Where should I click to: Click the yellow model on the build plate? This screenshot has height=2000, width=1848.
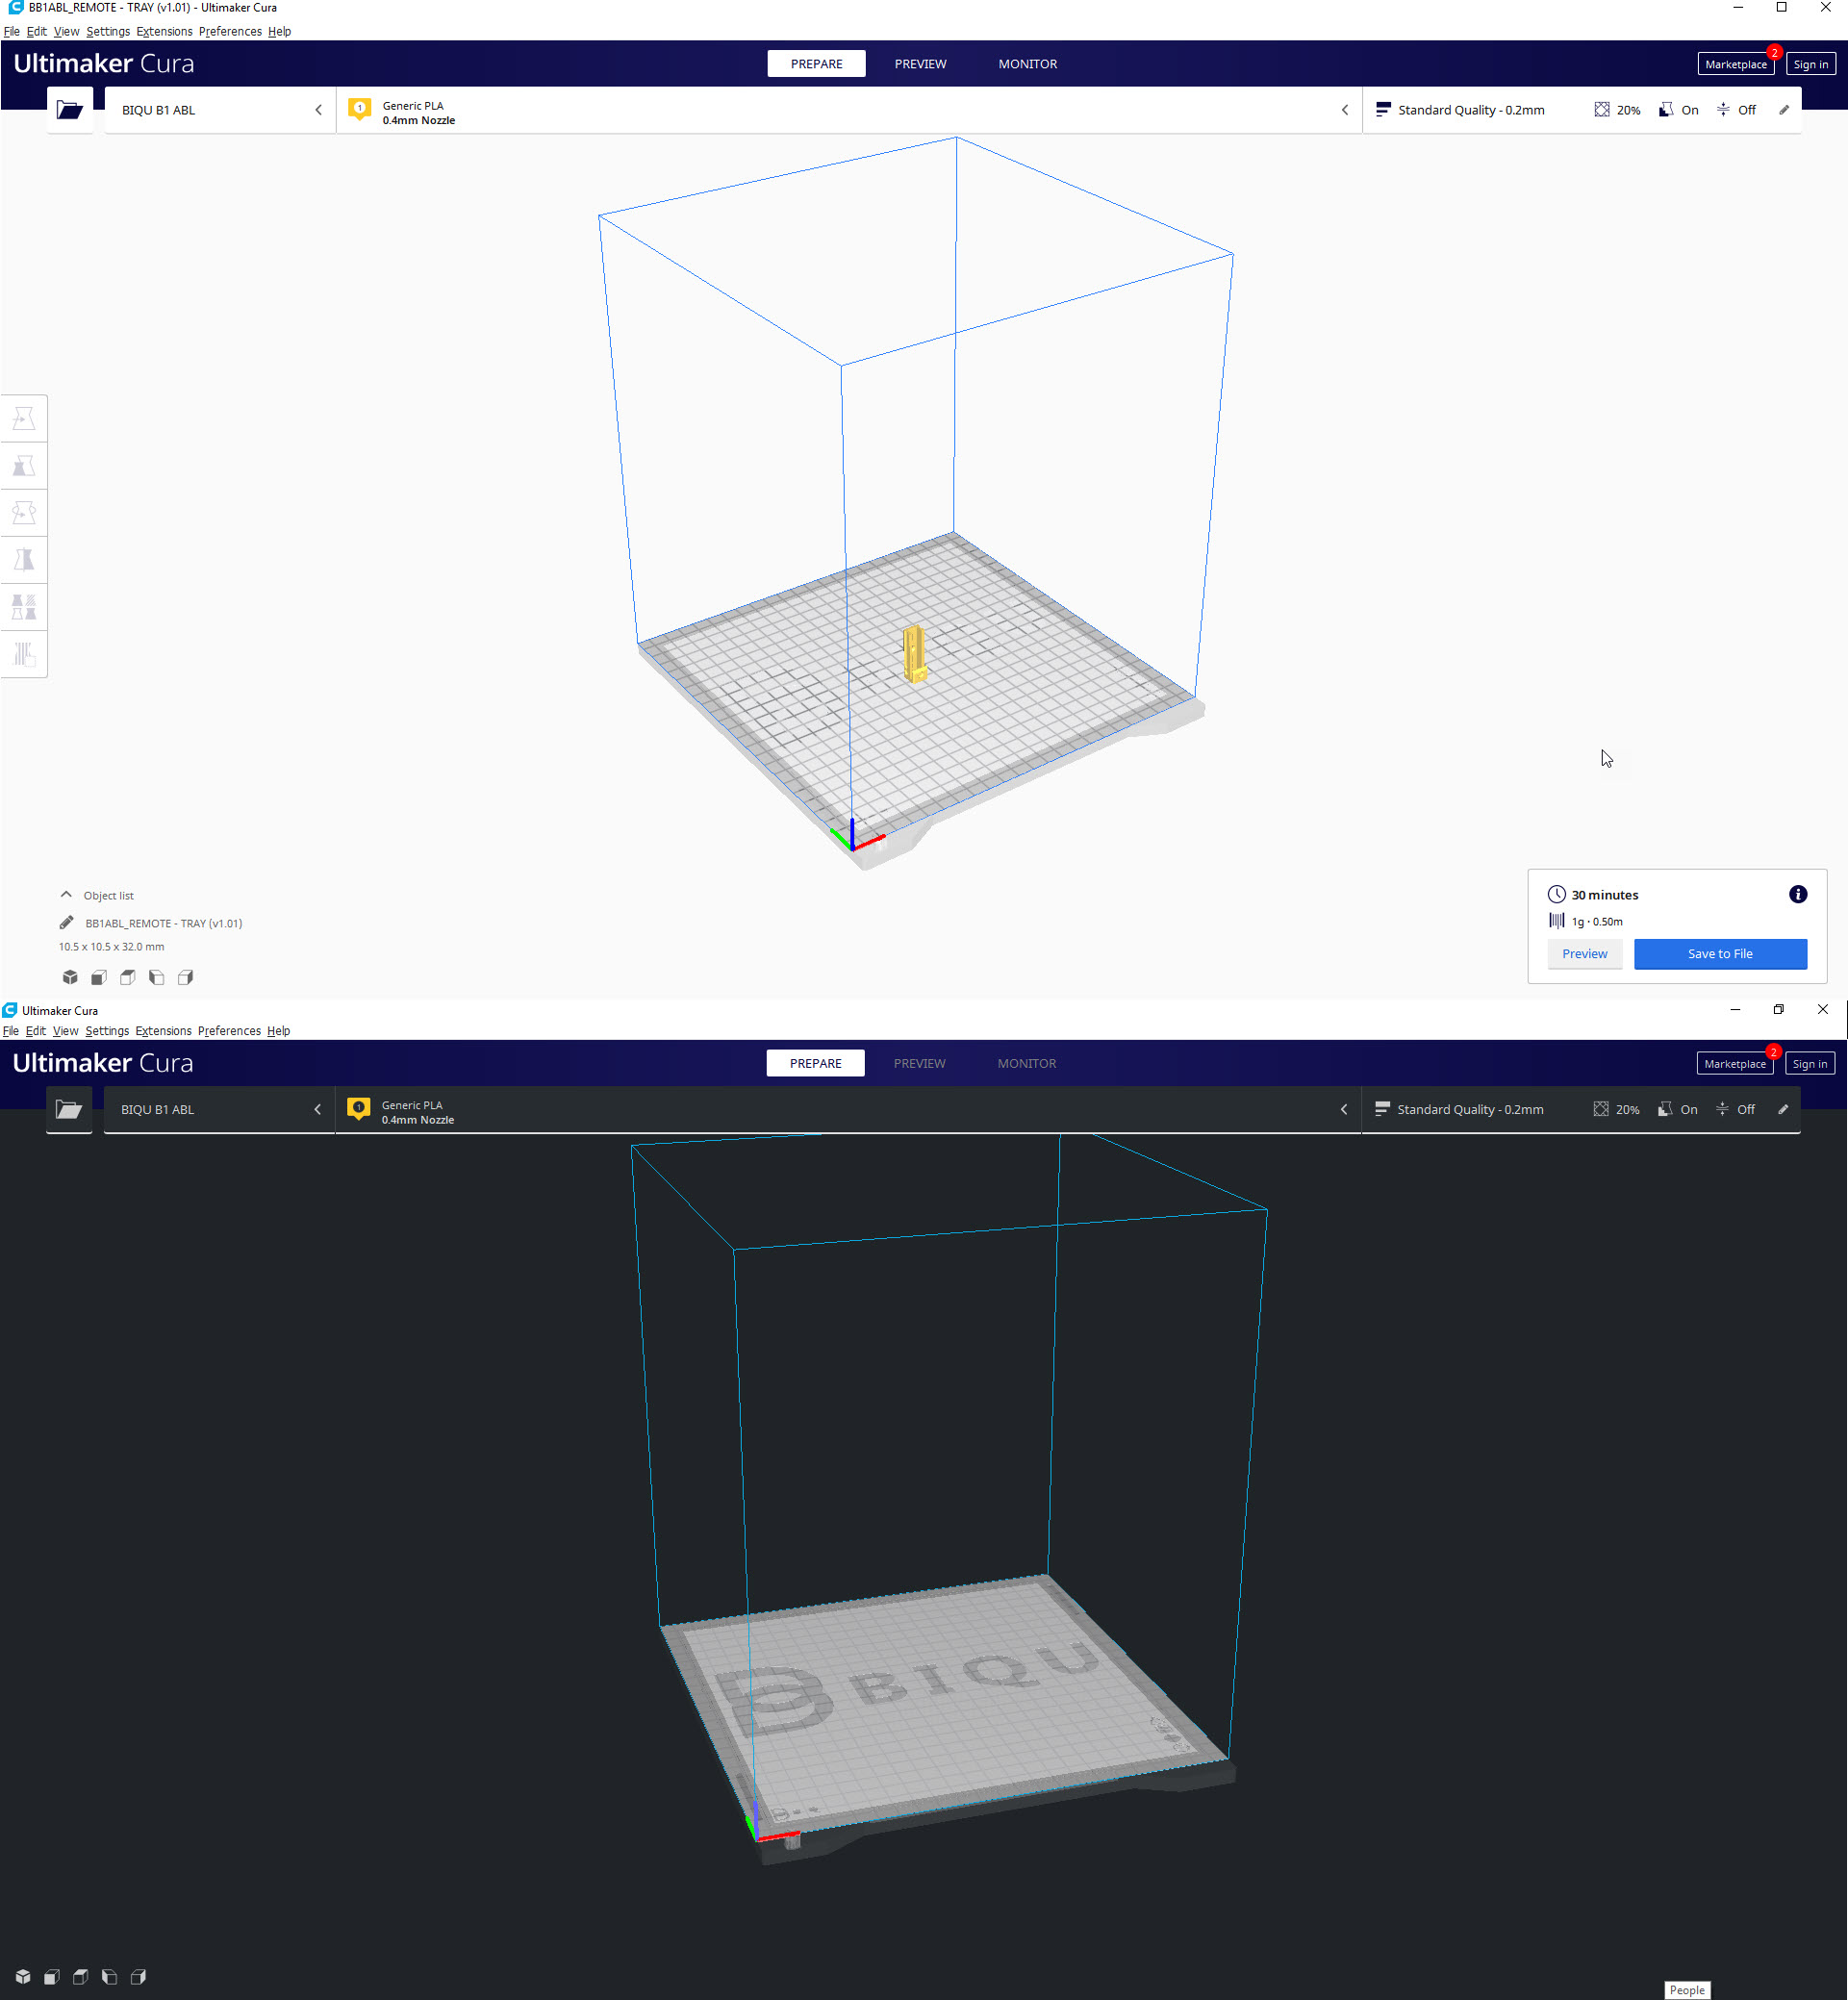[x=913, y=654]
